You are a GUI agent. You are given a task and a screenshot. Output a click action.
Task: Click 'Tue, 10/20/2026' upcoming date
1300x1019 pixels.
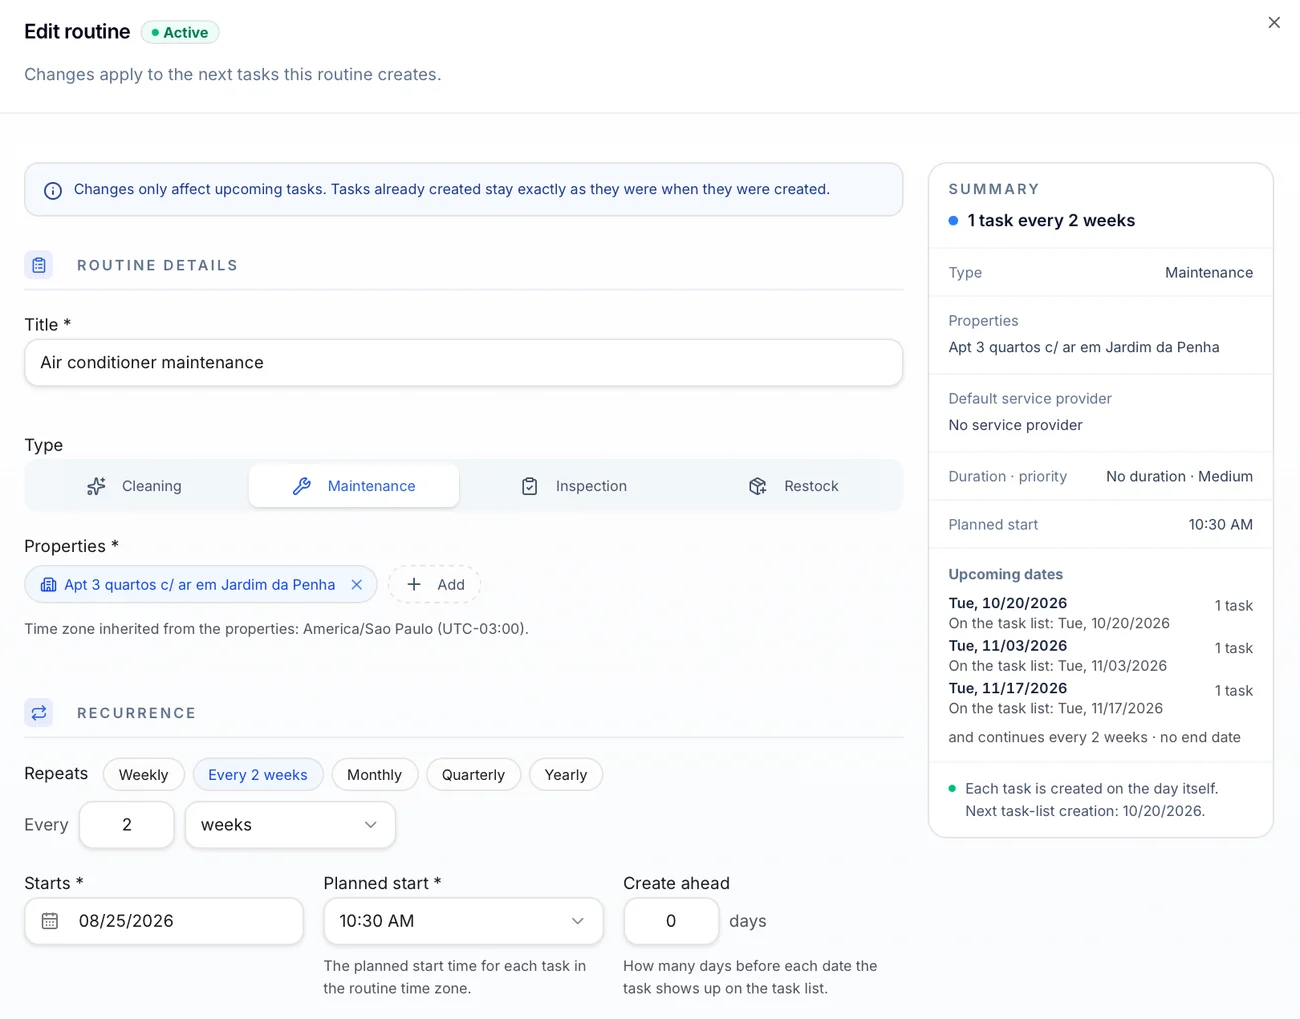[x=1007, y=603]
